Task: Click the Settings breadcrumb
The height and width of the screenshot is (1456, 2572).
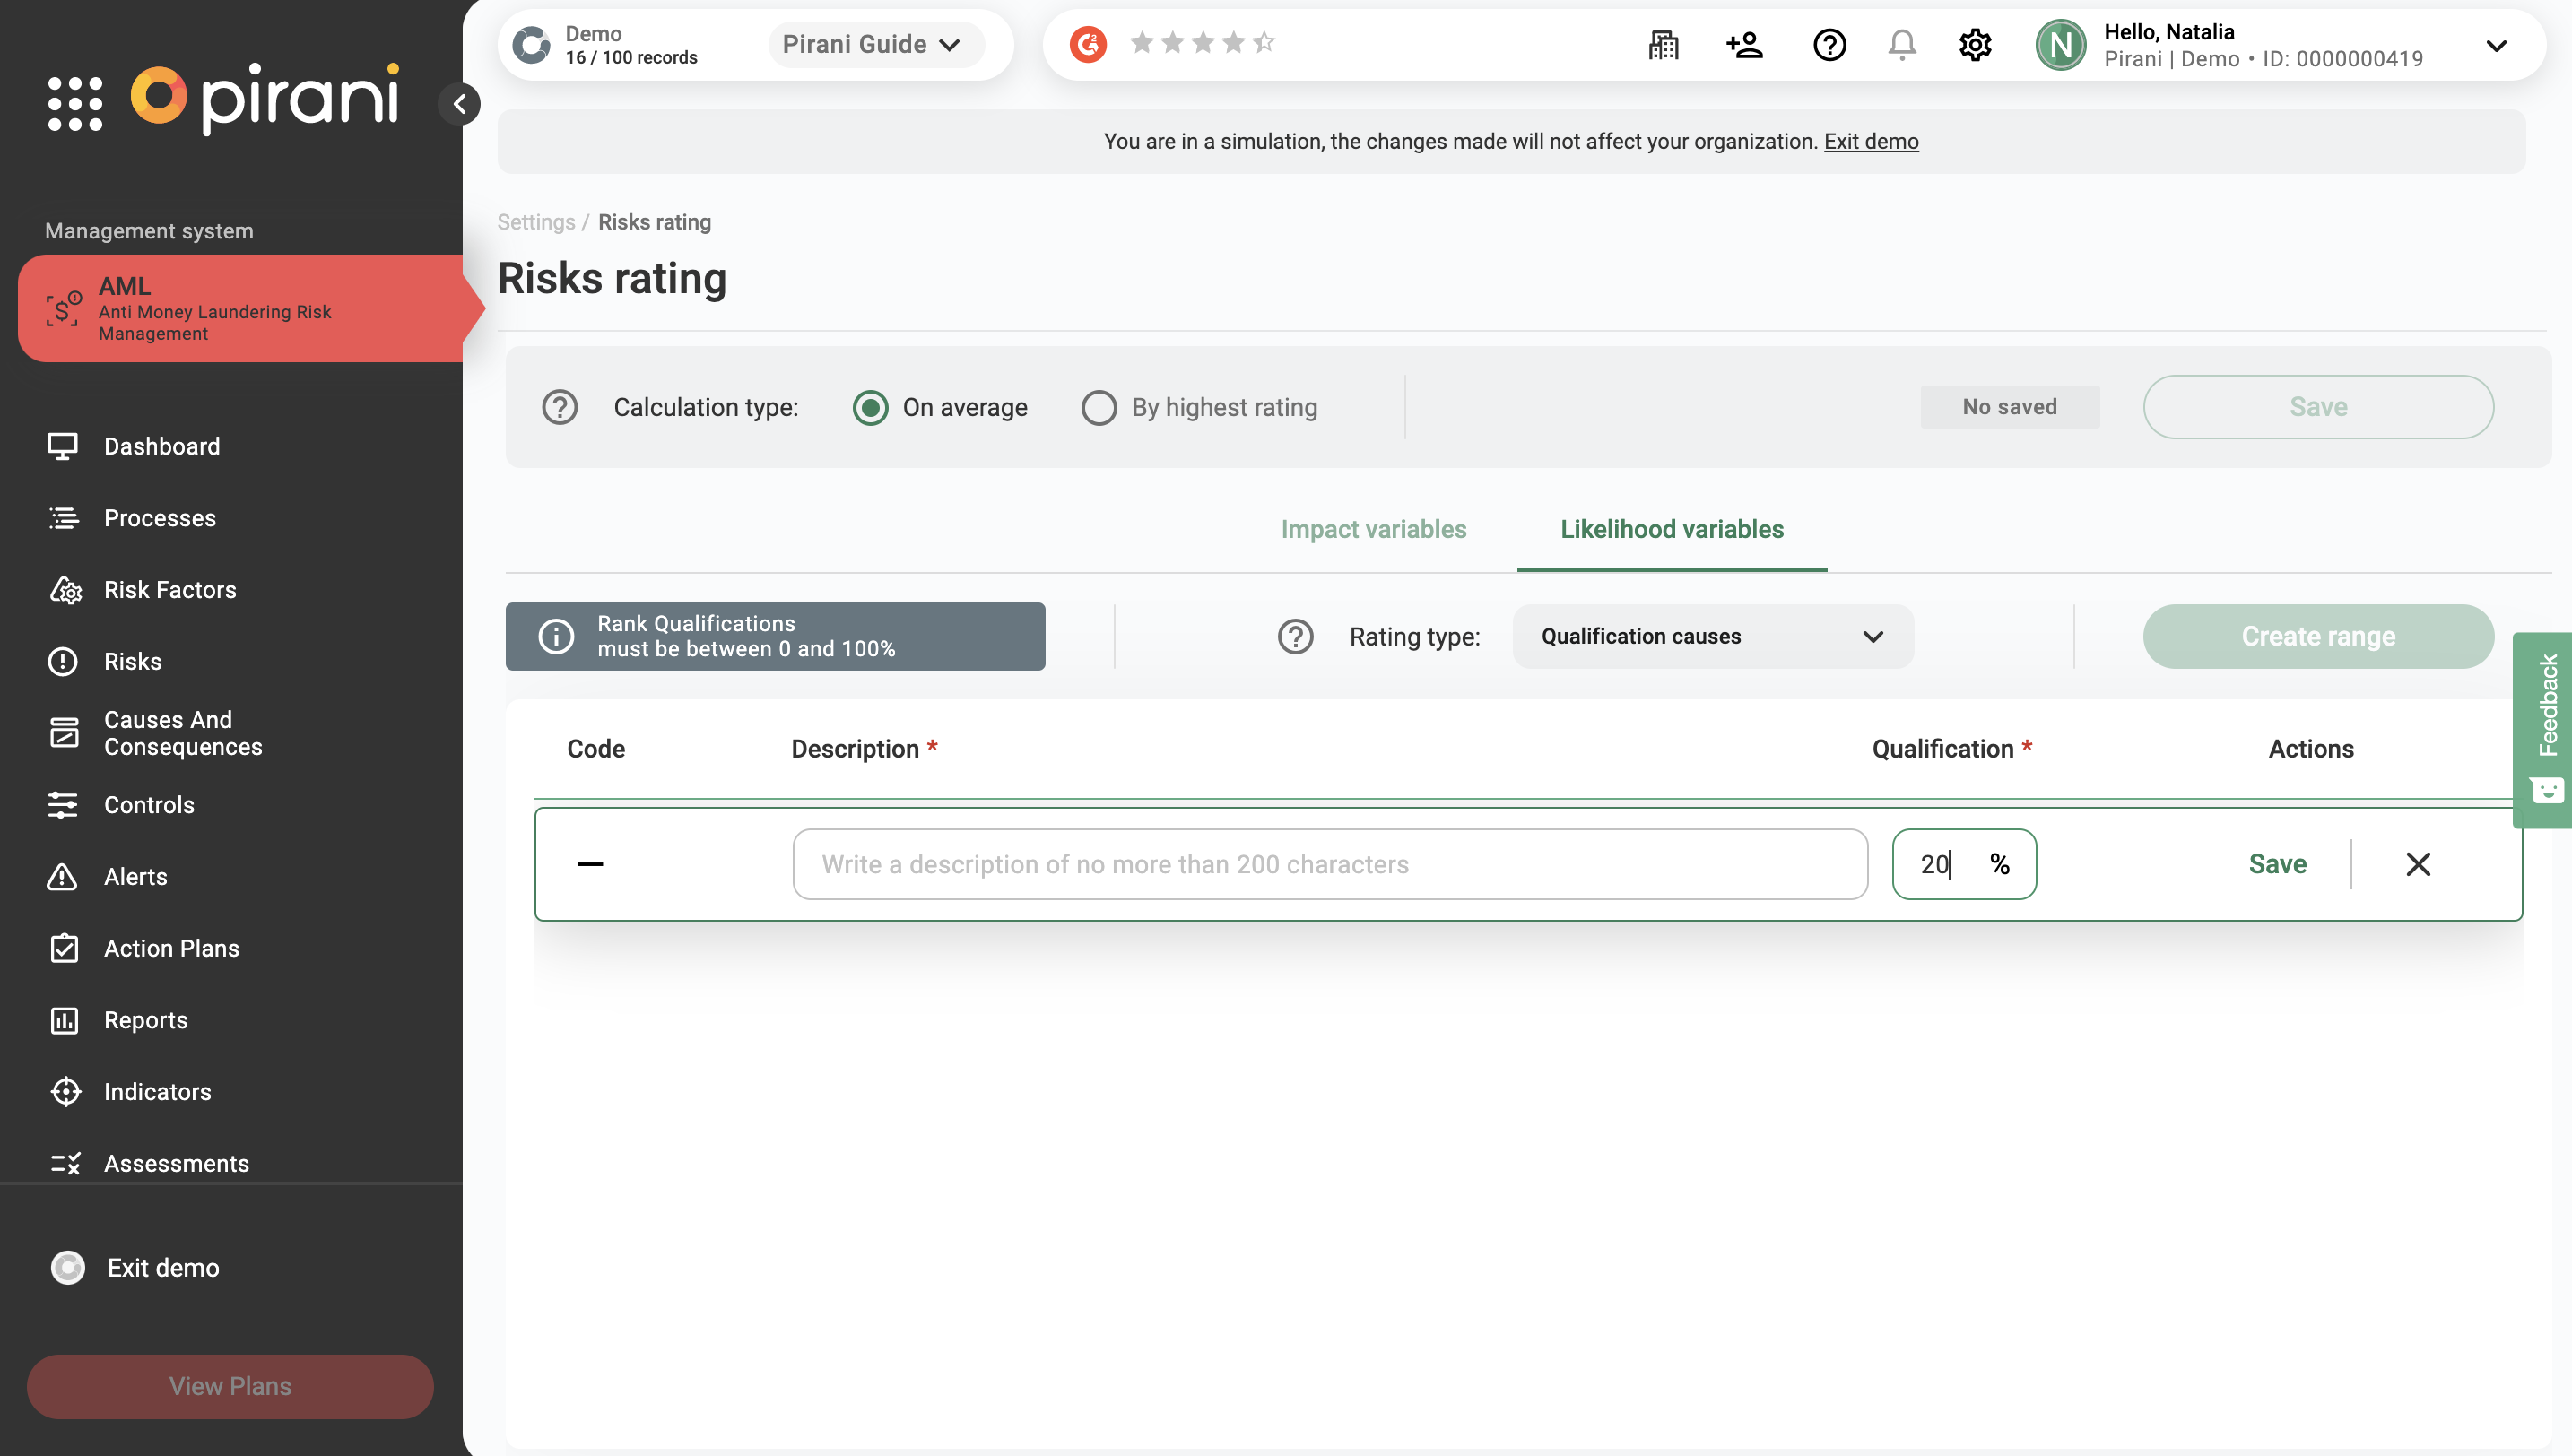Action: [x=536, y=222]
